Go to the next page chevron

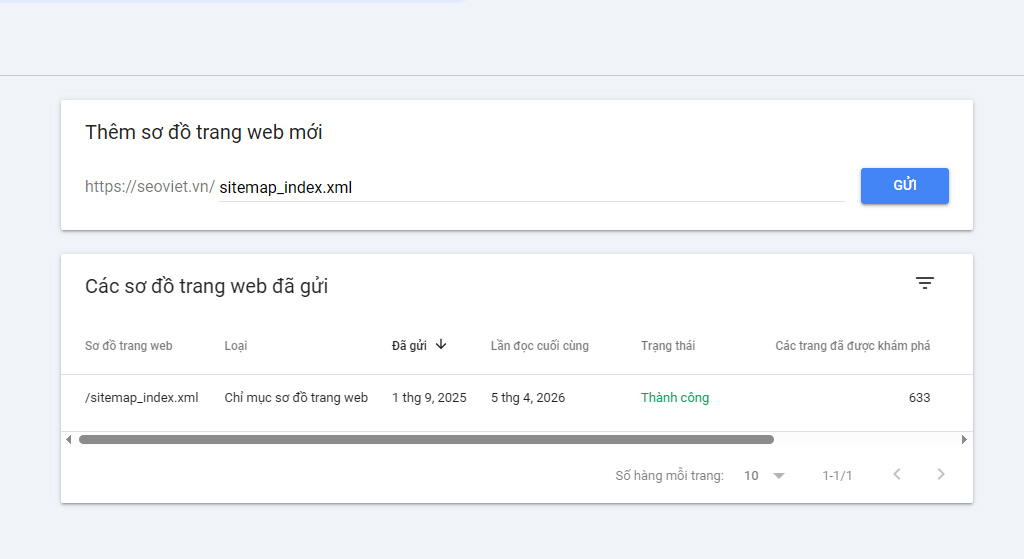click(940, 475)
